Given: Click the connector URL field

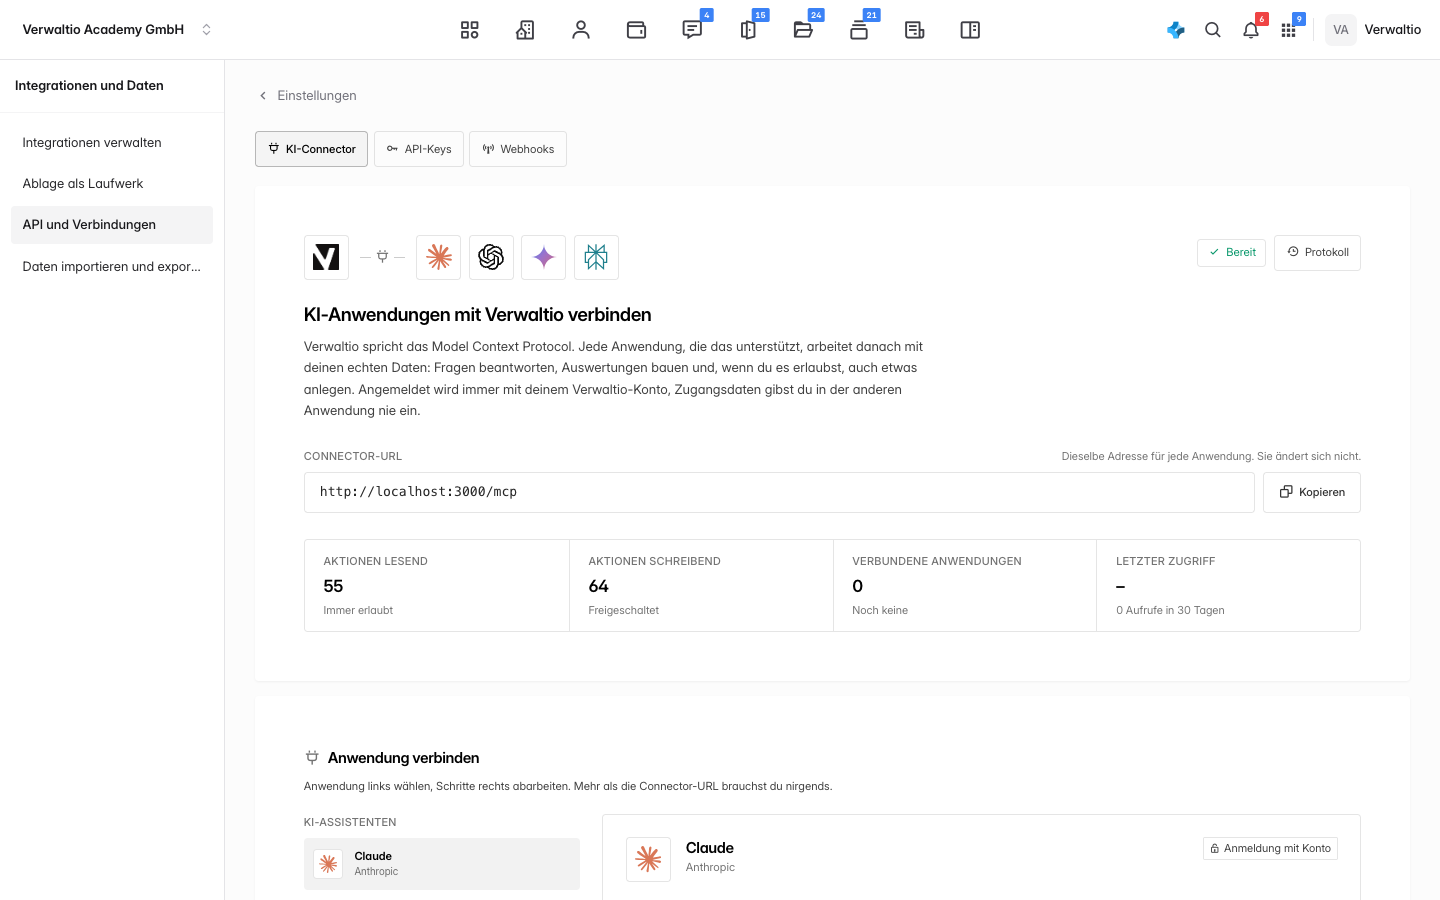Looking at the screenshot, I should click(x=779, y=492).
